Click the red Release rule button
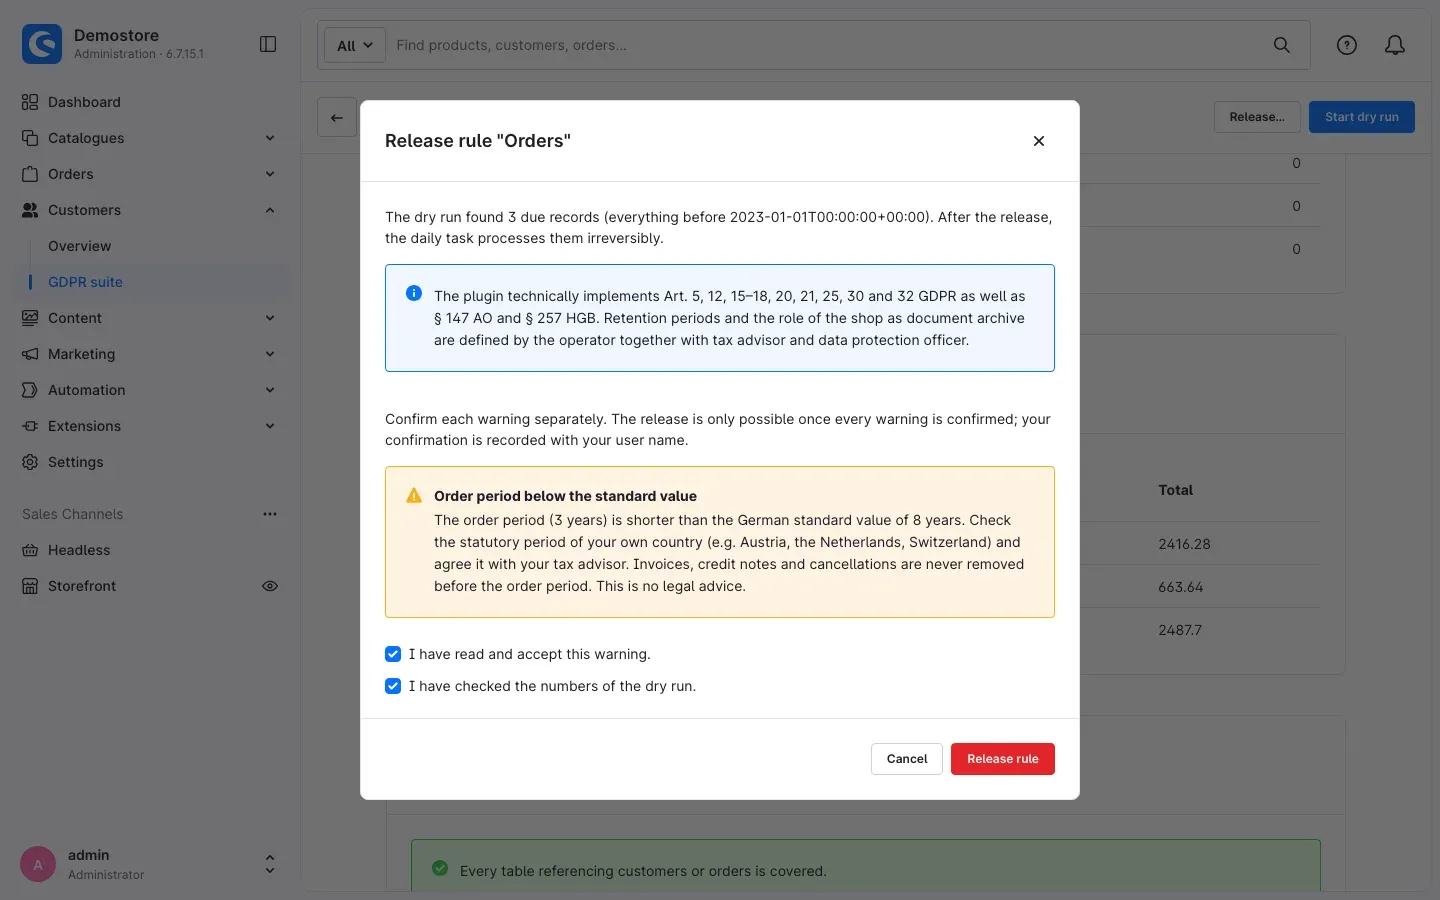The image size is (1440, 900). point(1003,759)
